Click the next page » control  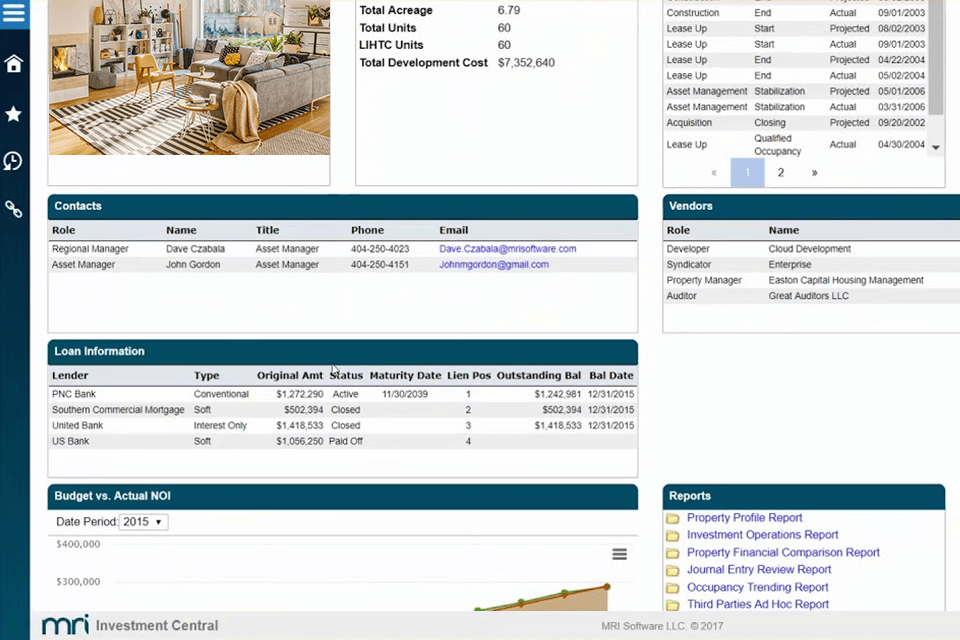point(814,172)
